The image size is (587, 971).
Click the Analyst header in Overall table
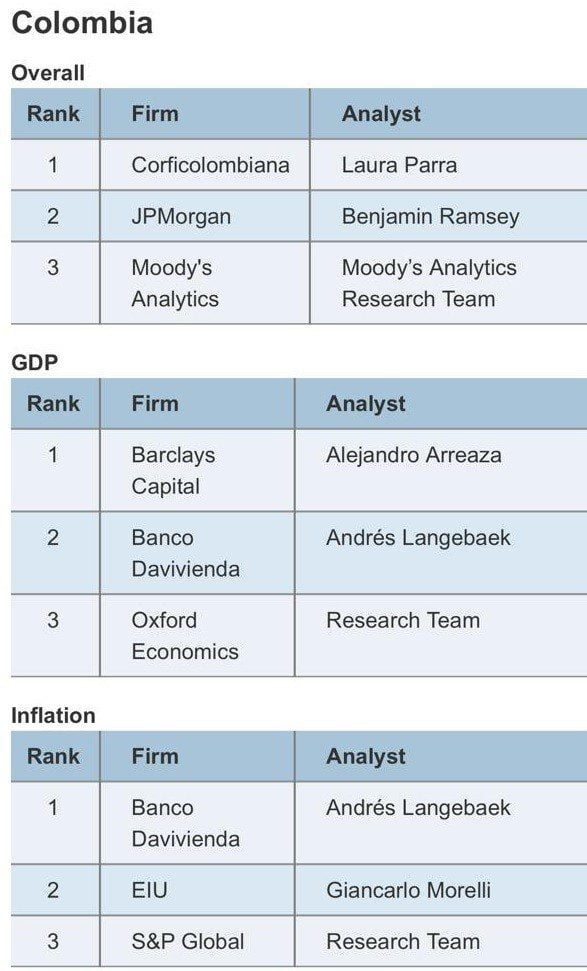381,114
